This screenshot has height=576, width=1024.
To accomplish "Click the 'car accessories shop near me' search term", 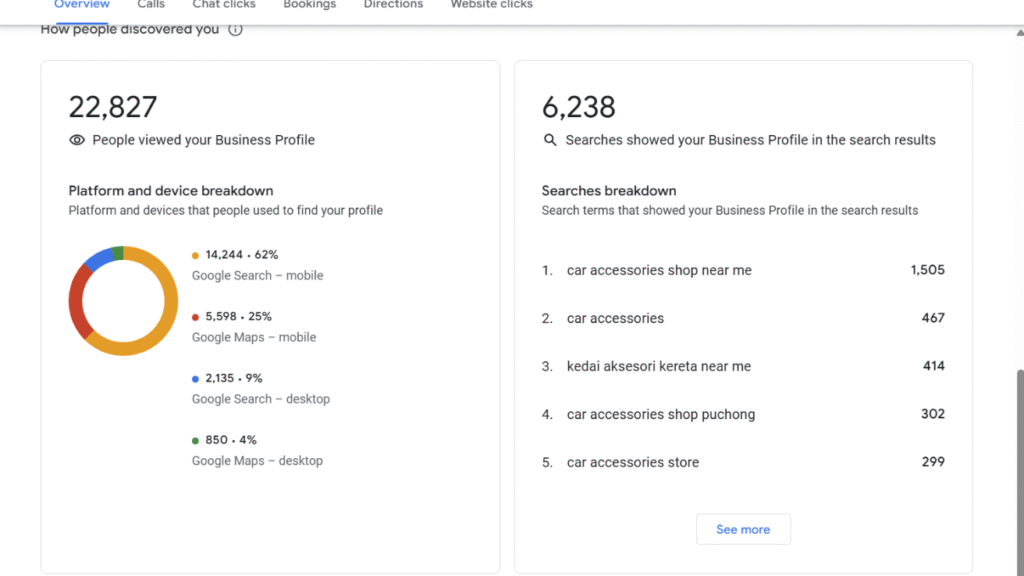I will point(659,270).
